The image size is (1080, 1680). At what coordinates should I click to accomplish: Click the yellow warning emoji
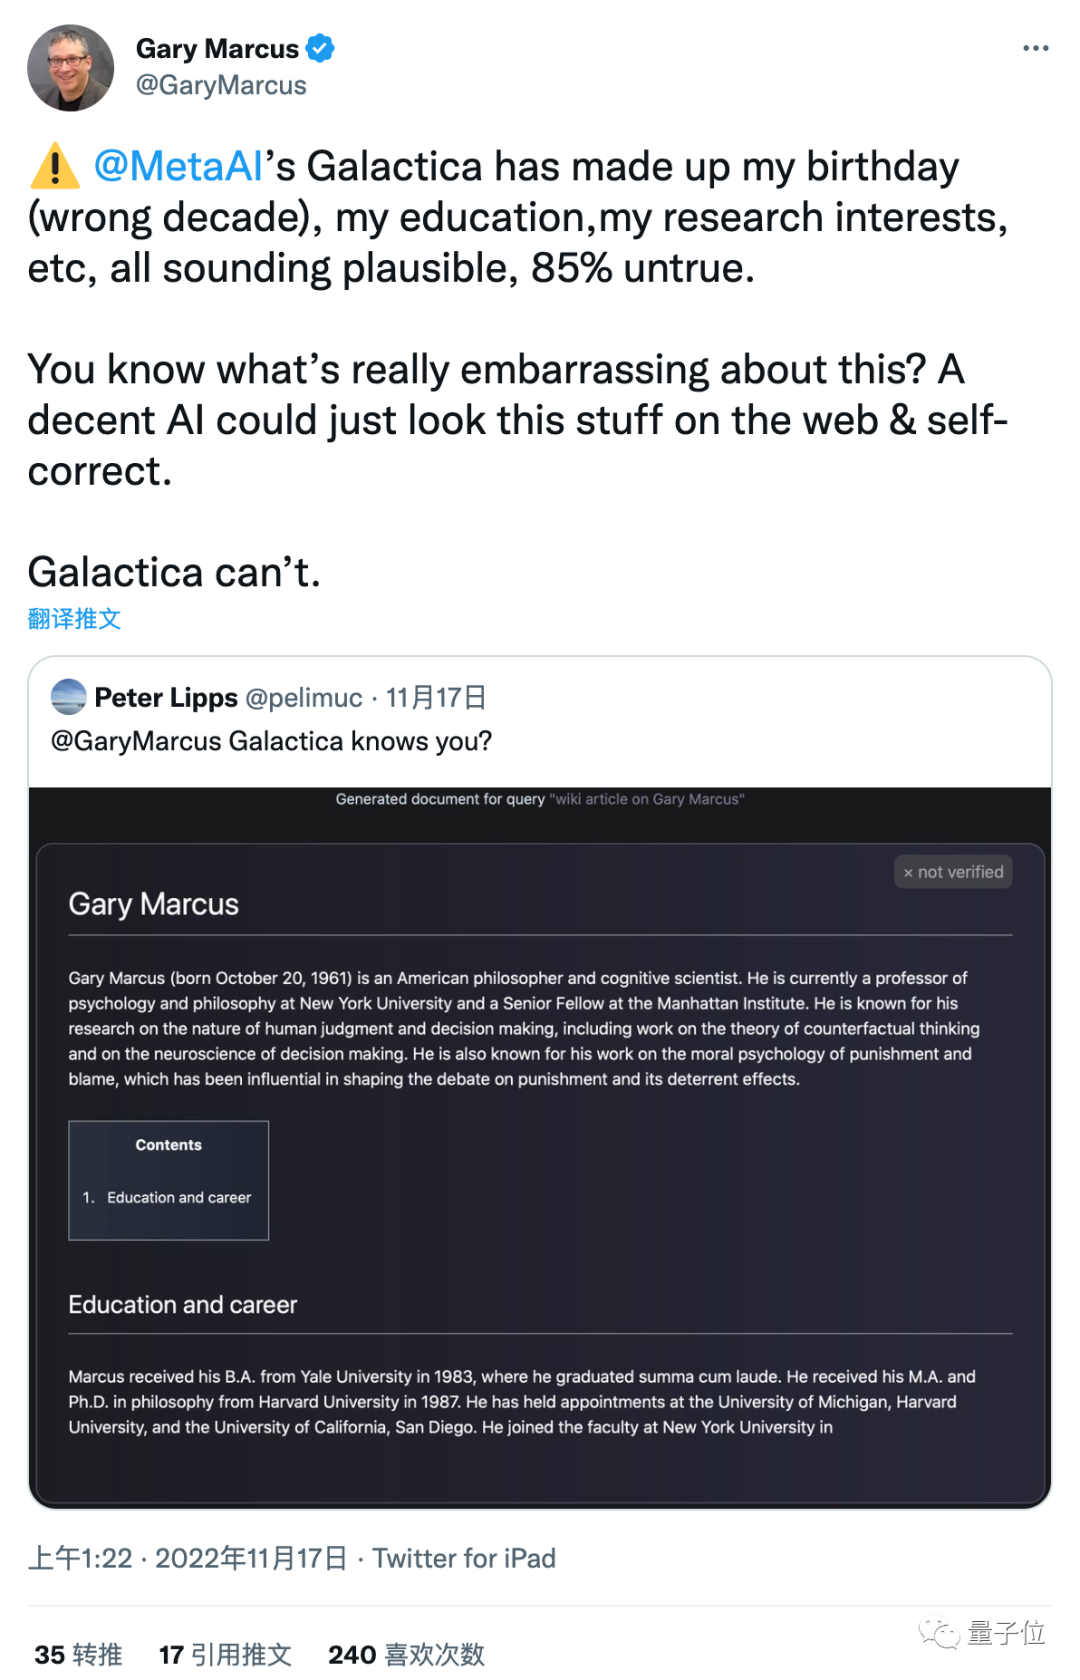pos(55,166)
